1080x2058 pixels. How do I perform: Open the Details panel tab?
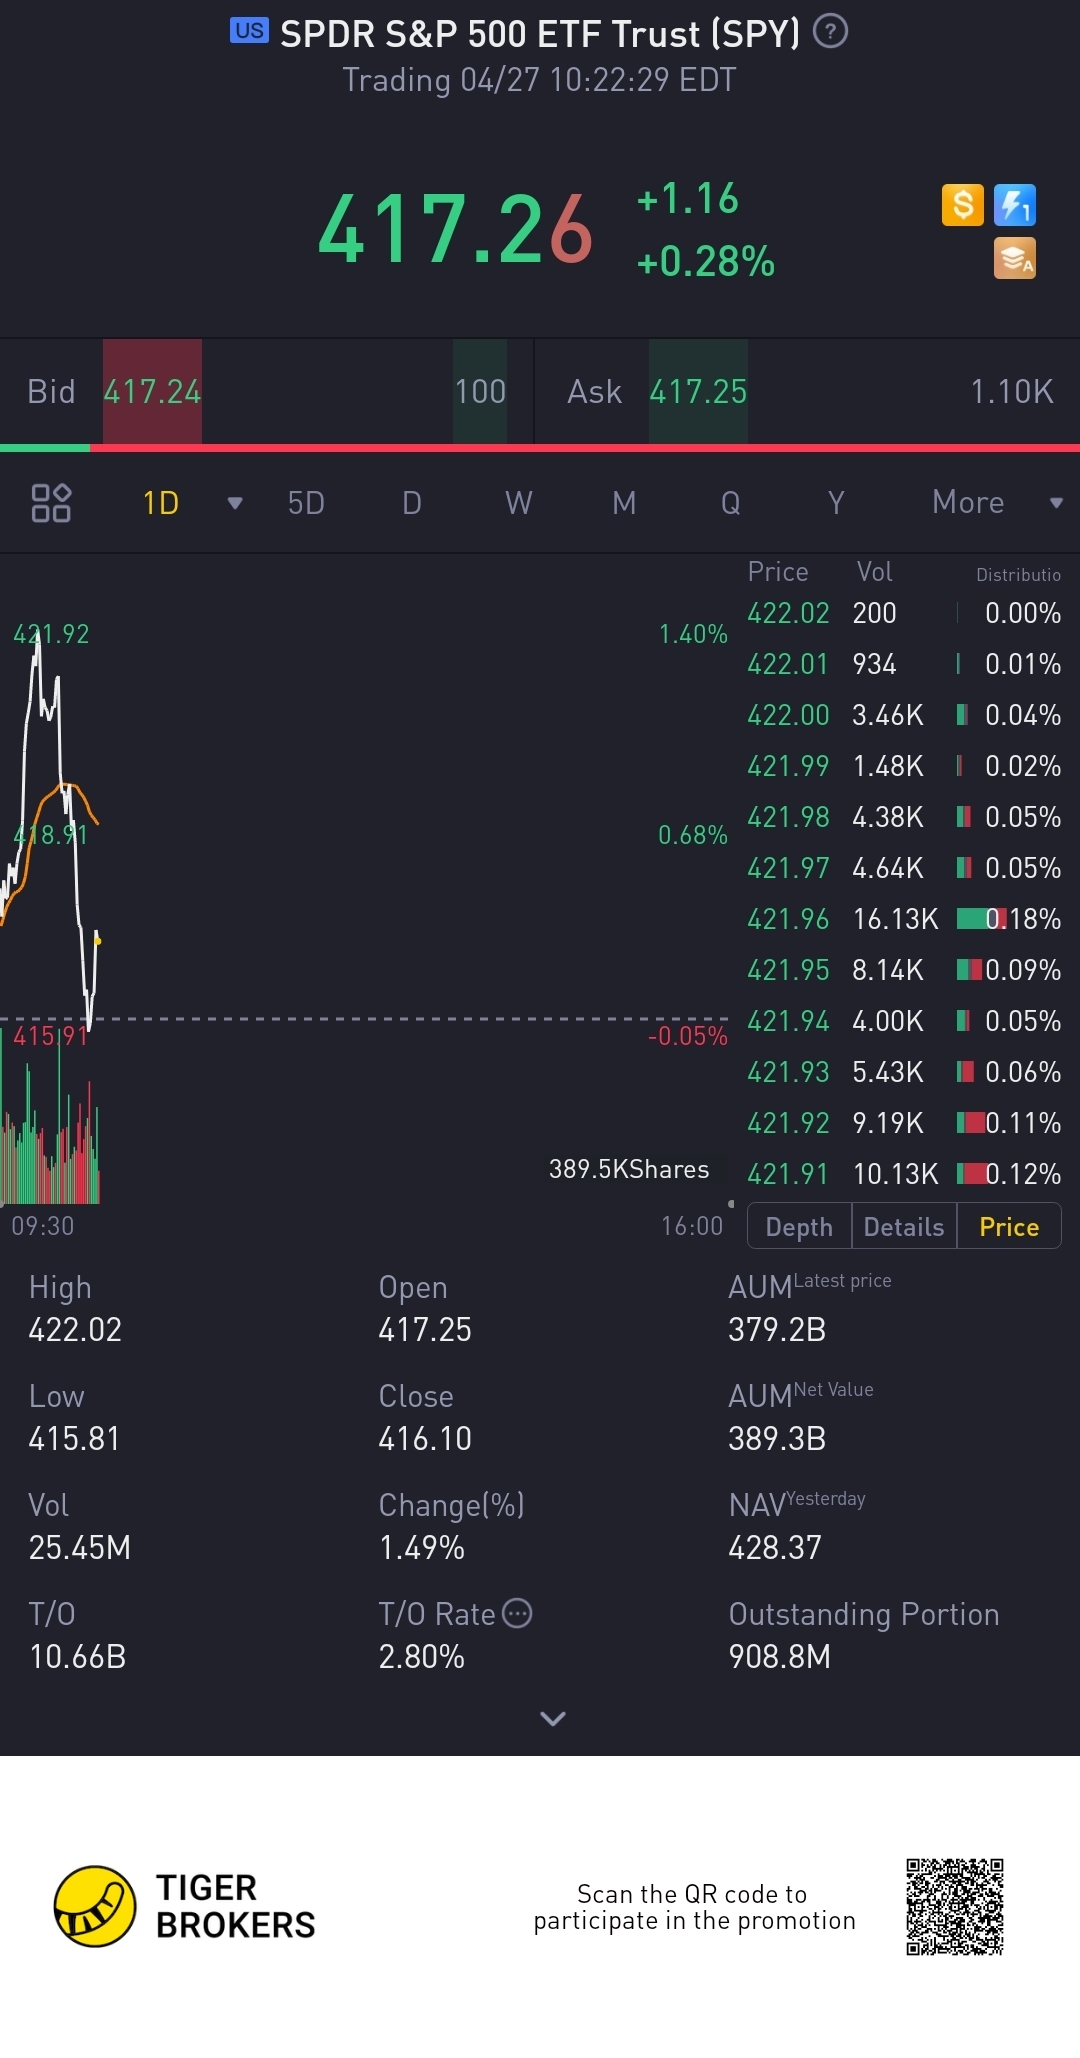(904, 1227)
